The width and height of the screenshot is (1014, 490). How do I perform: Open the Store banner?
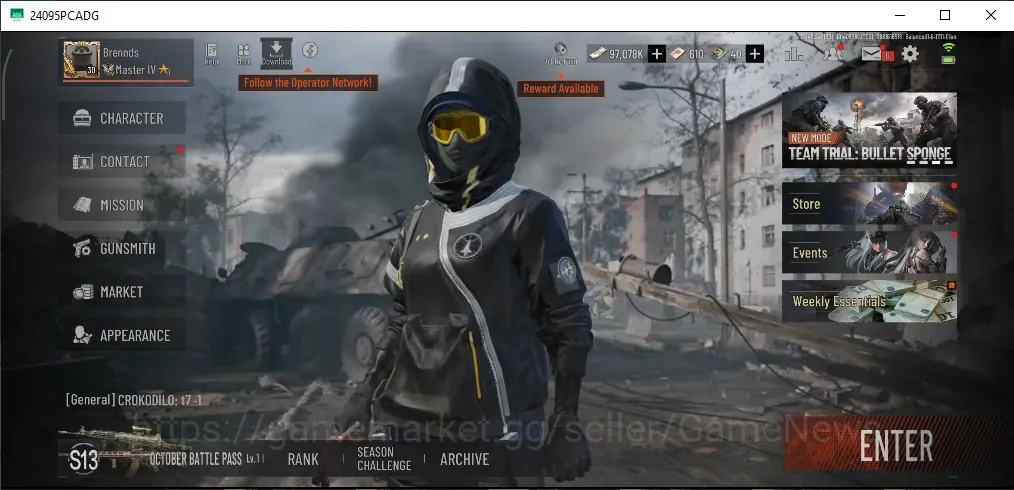pyautogui.click(x=869, y=204)
